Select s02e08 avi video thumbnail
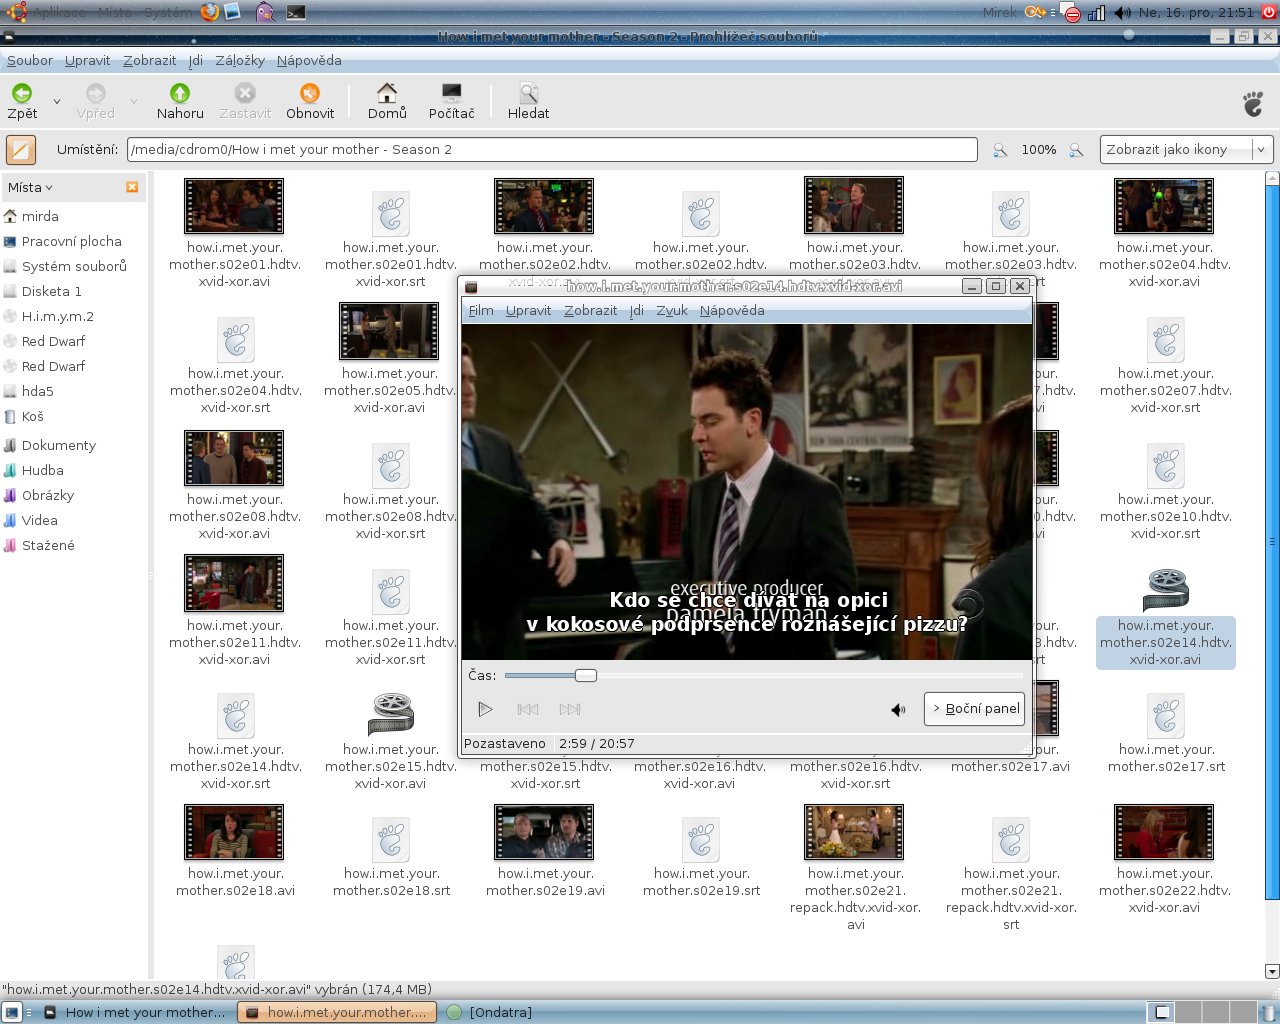The image size is (1280, 1024). coord(234,458)
